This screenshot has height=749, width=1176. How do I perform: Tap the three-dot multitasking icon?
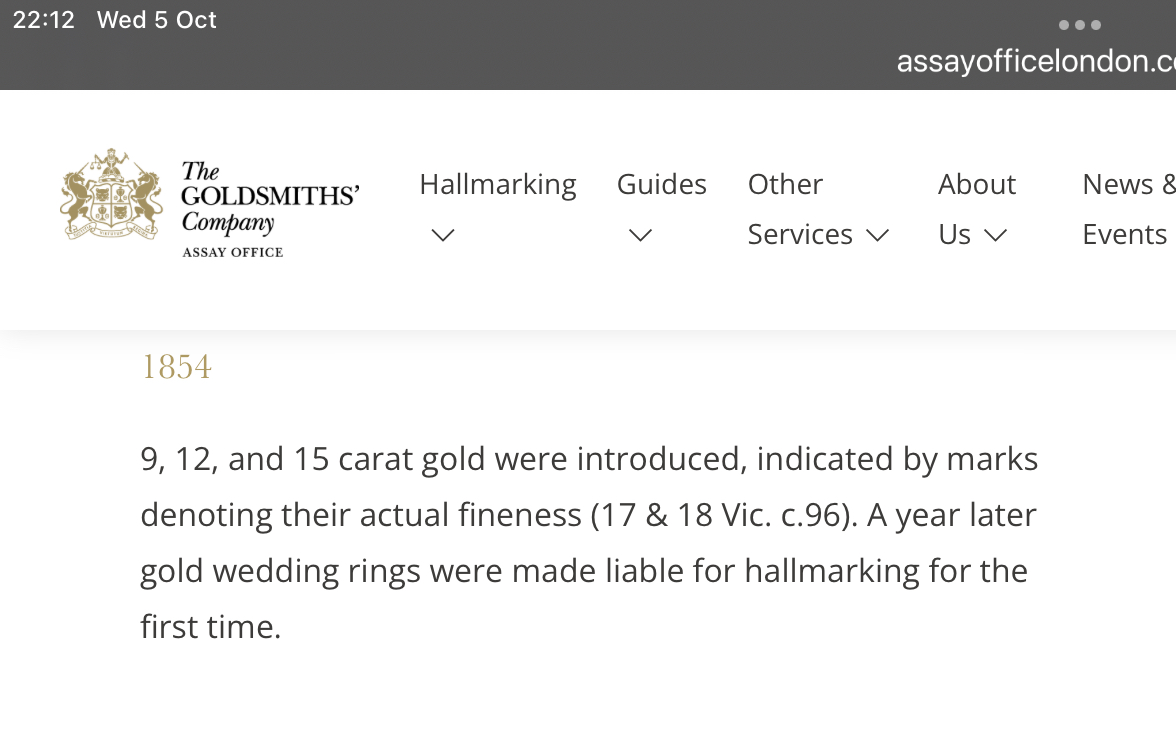click(x=1079, y=25)
